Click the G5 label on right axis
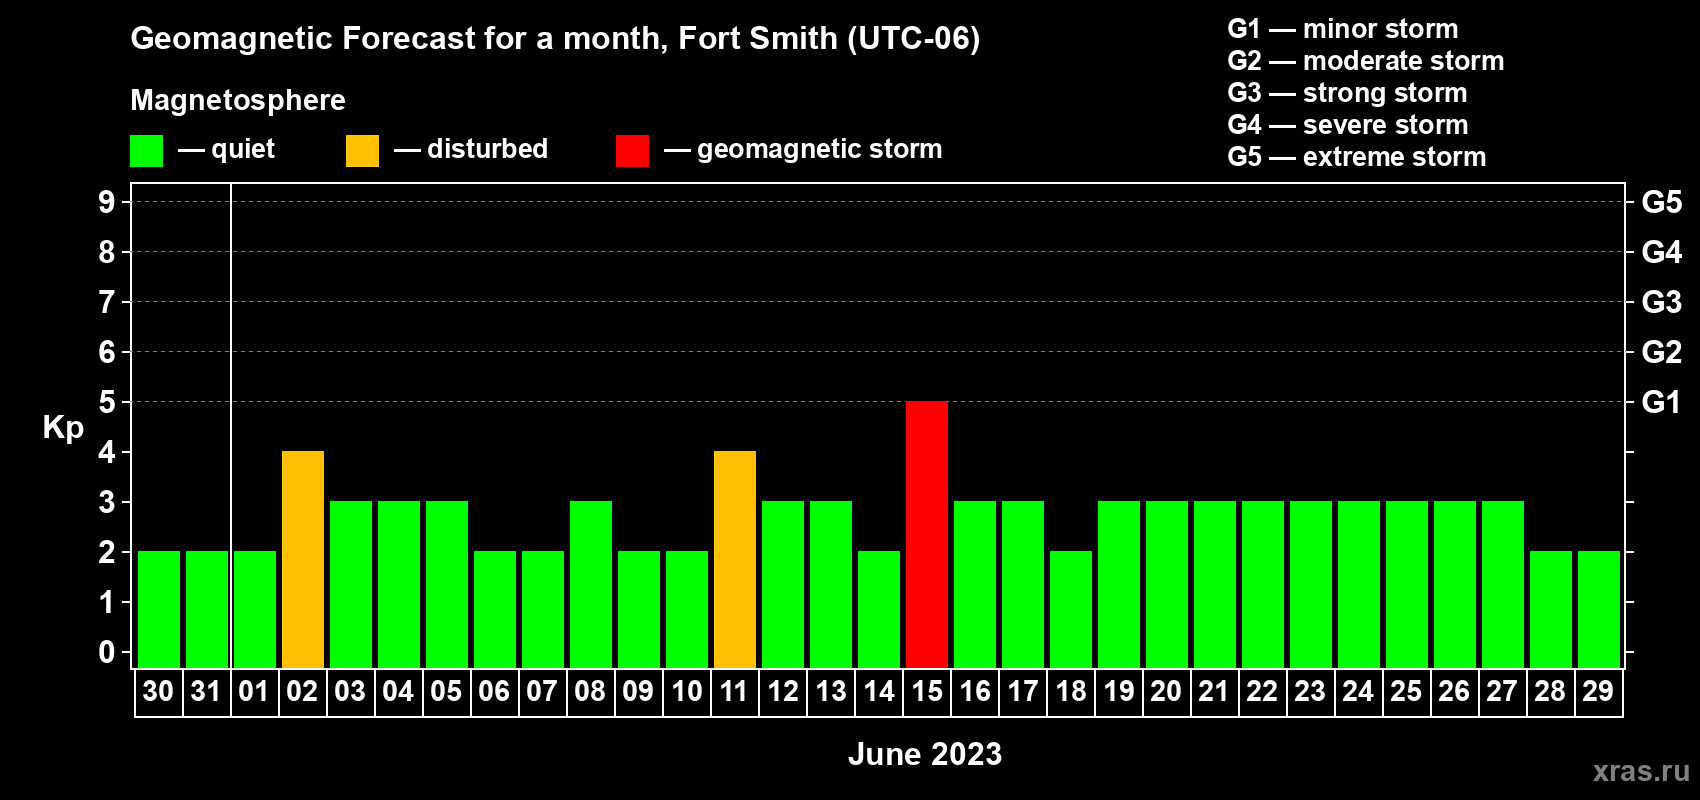The image size is (1700, 800). pyautogui.click(x=1661, y=202)
